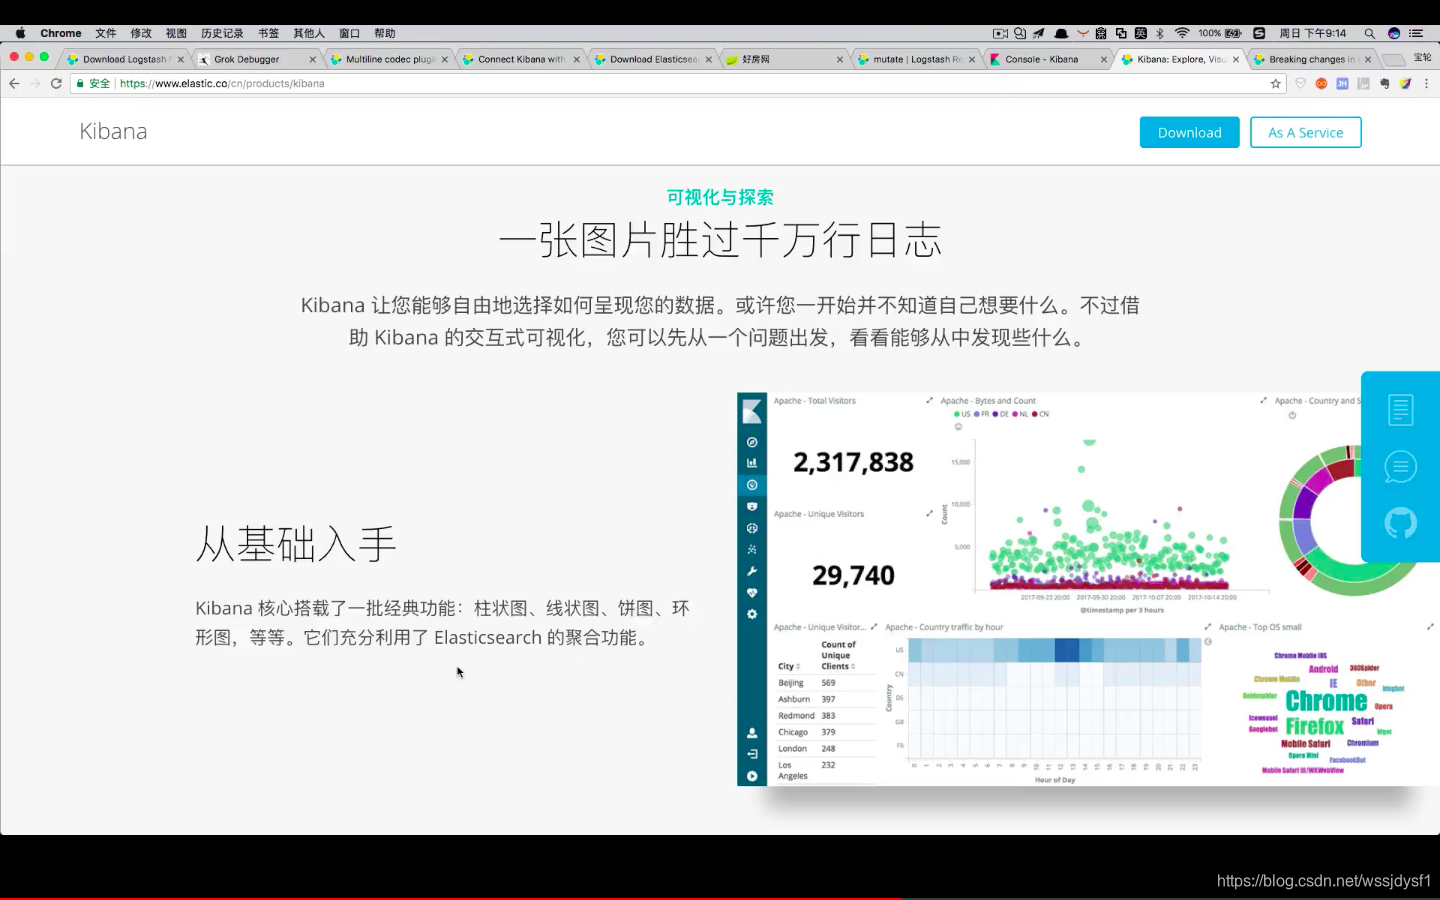Open the chat bubble icon in the side panel

(x=1400, y=466)
